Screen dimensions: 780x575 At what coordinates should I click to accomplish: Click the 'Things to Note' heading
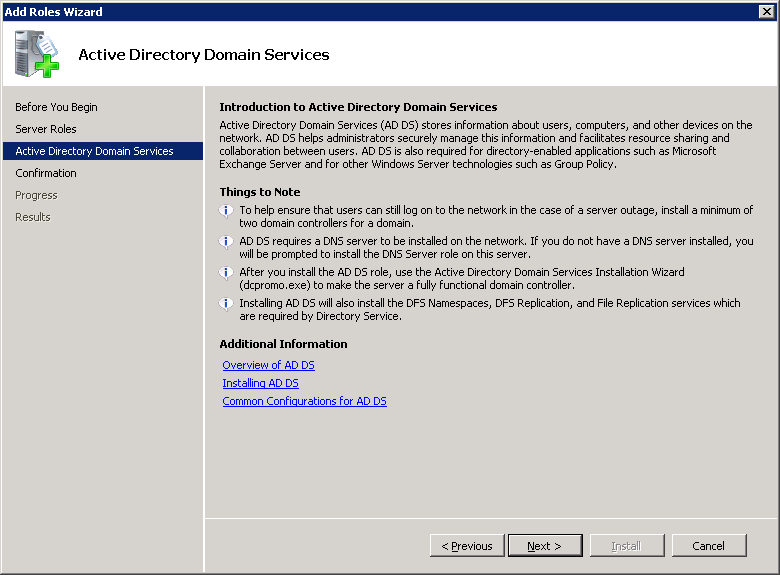coord(260,192)
